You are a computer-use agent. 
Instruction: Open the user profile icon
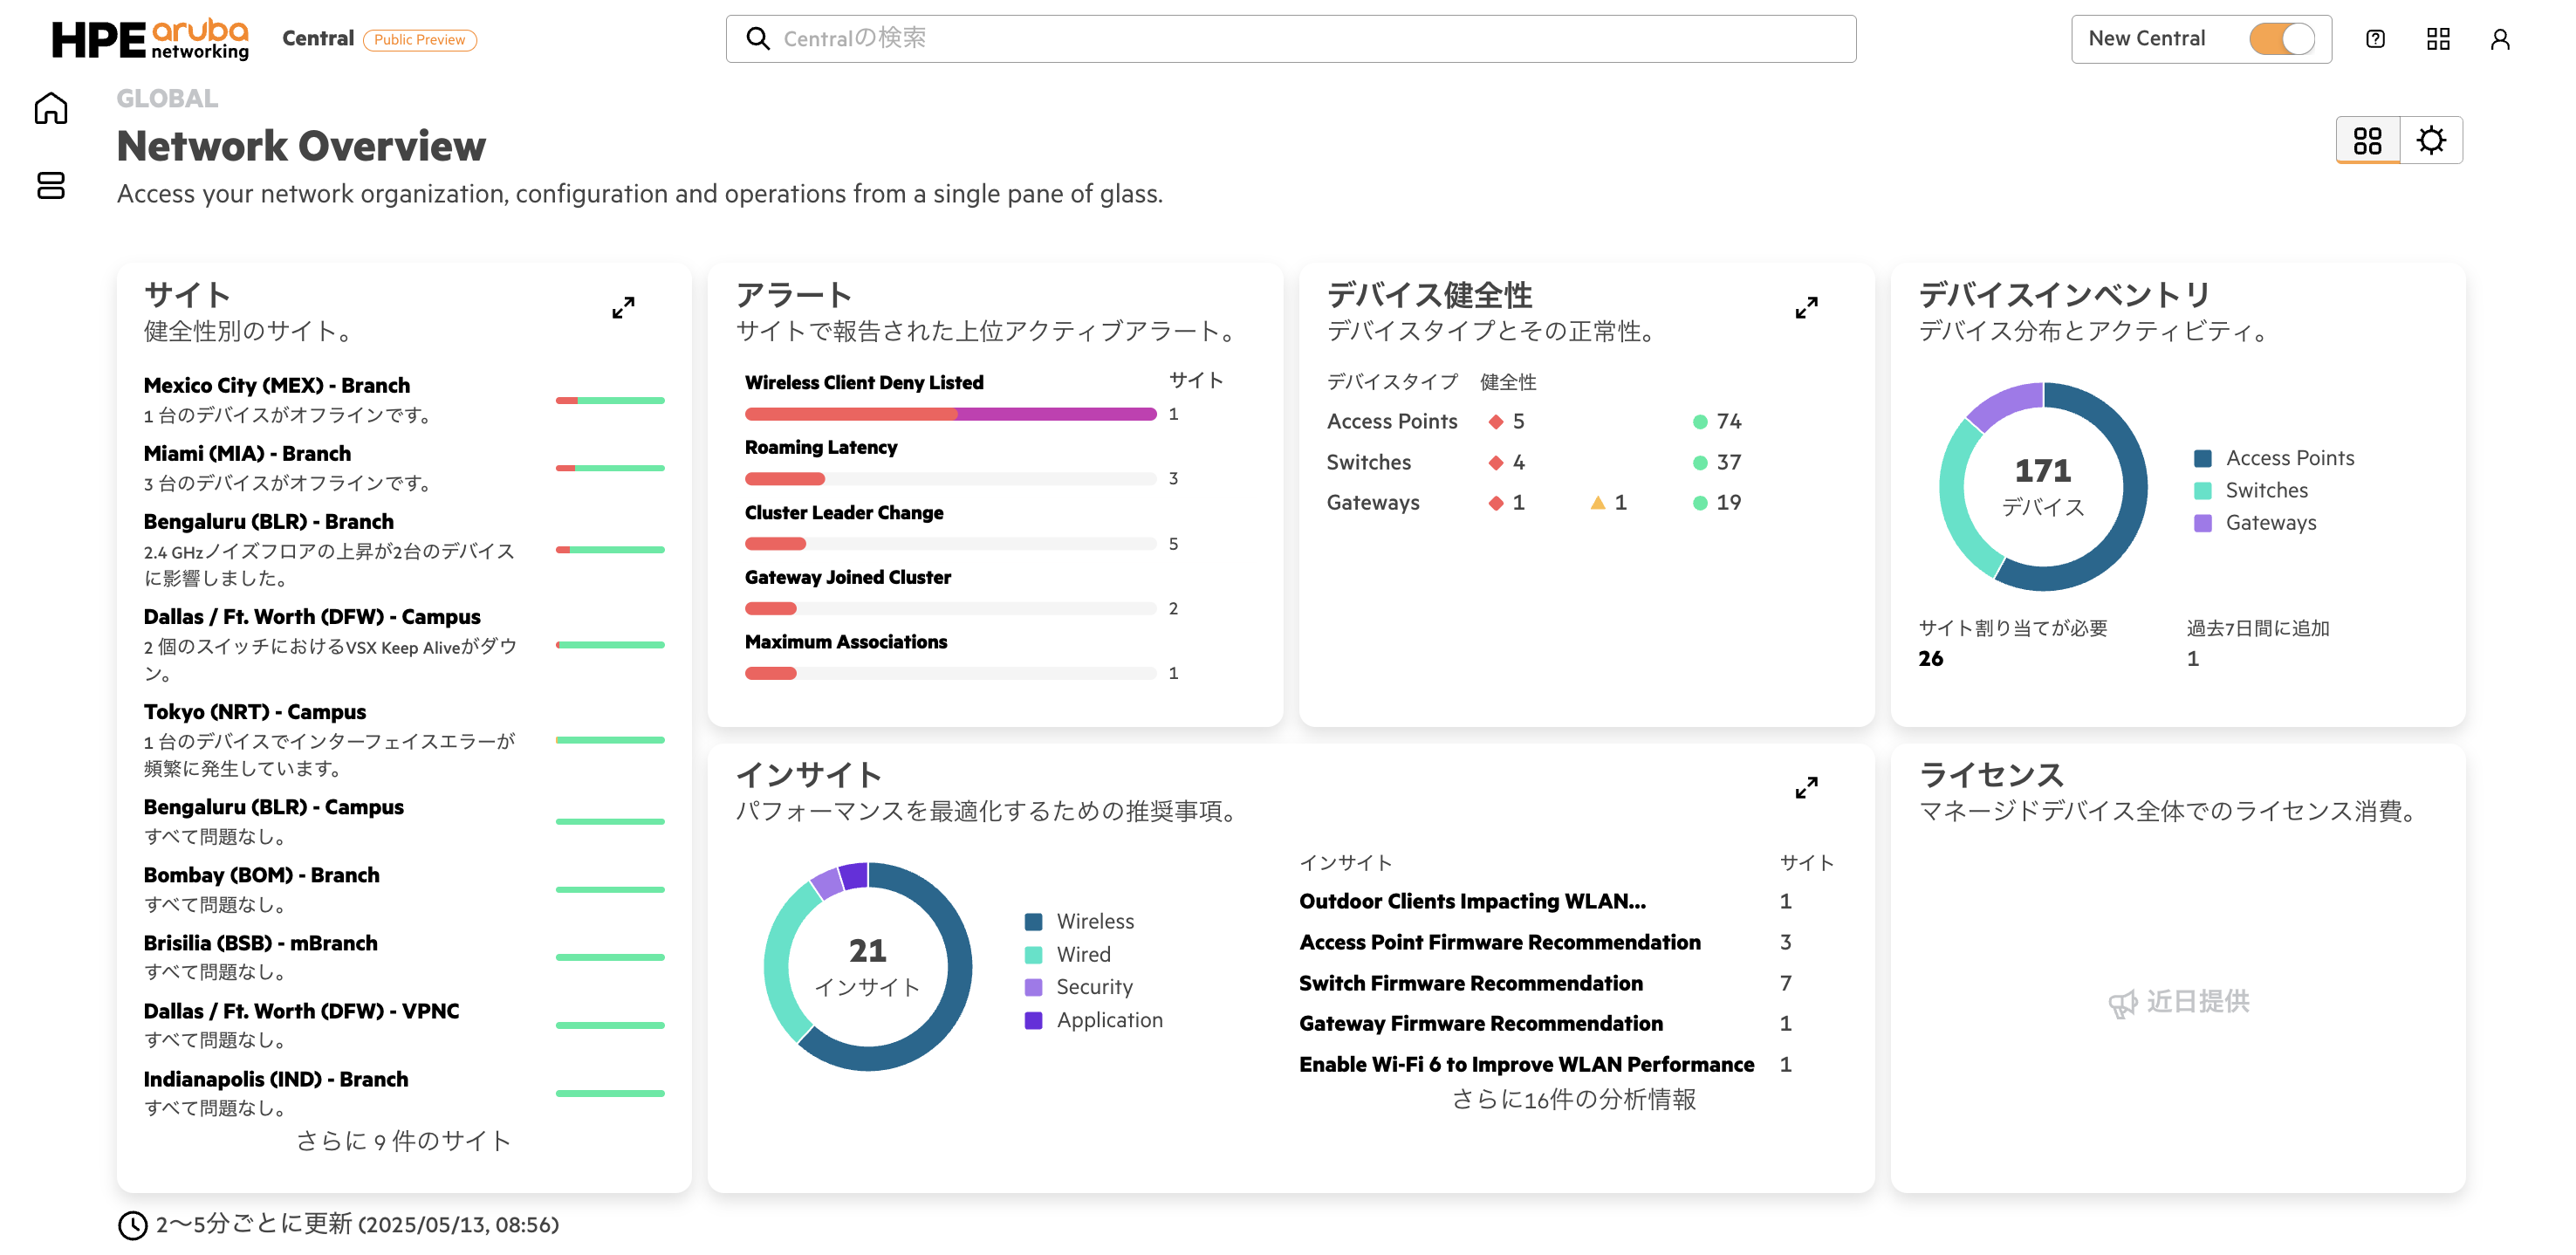pos(2500,39)
